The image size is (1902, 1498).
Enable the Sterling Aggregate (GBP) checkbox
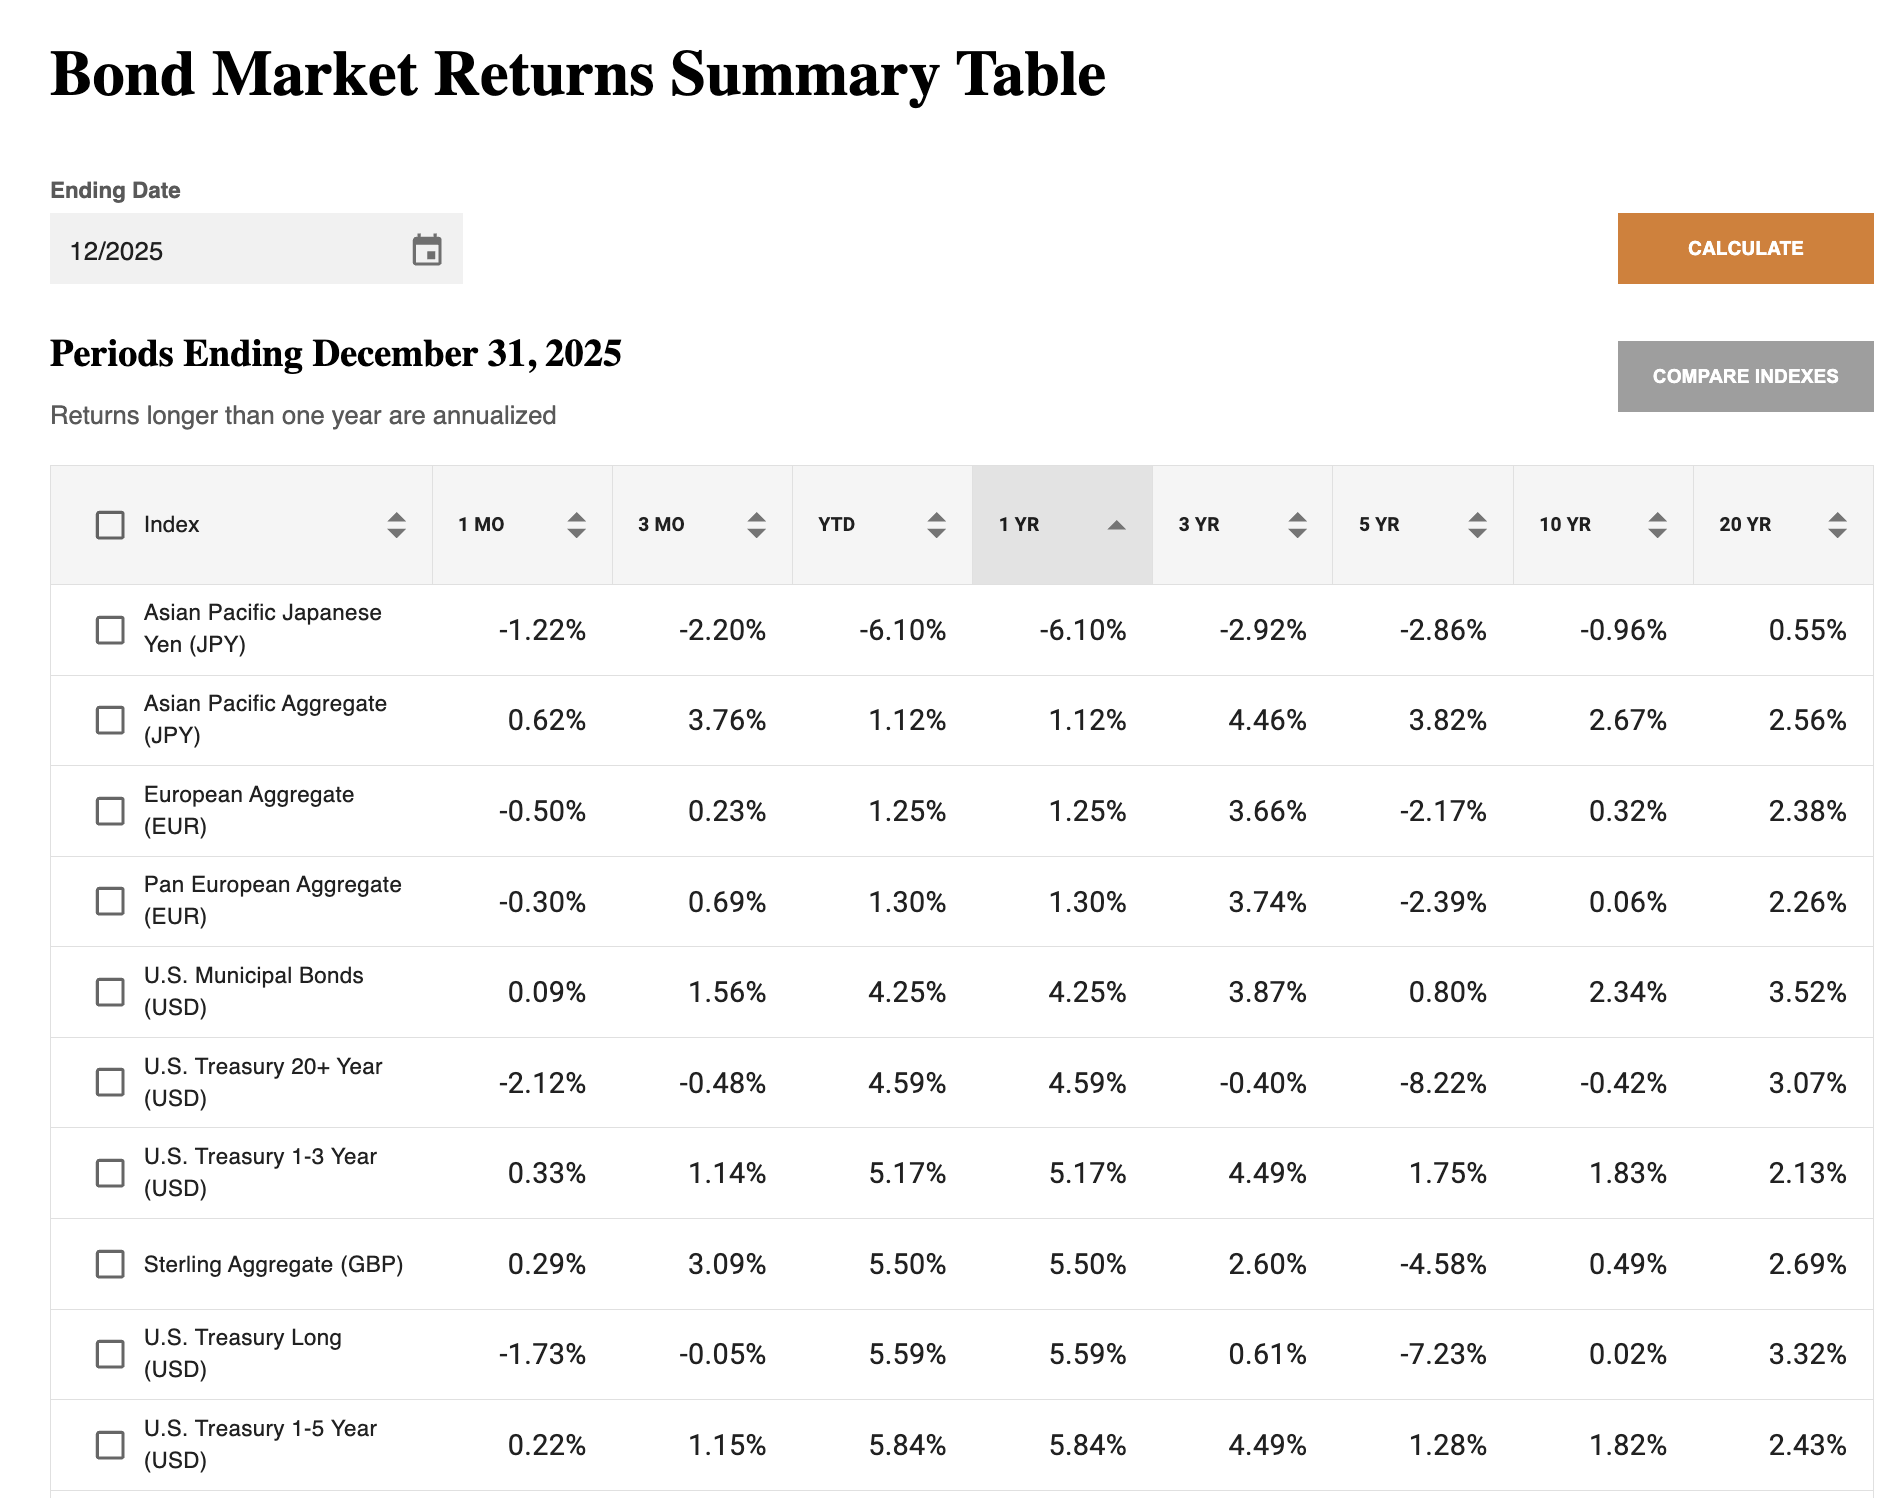[110, 1264]
